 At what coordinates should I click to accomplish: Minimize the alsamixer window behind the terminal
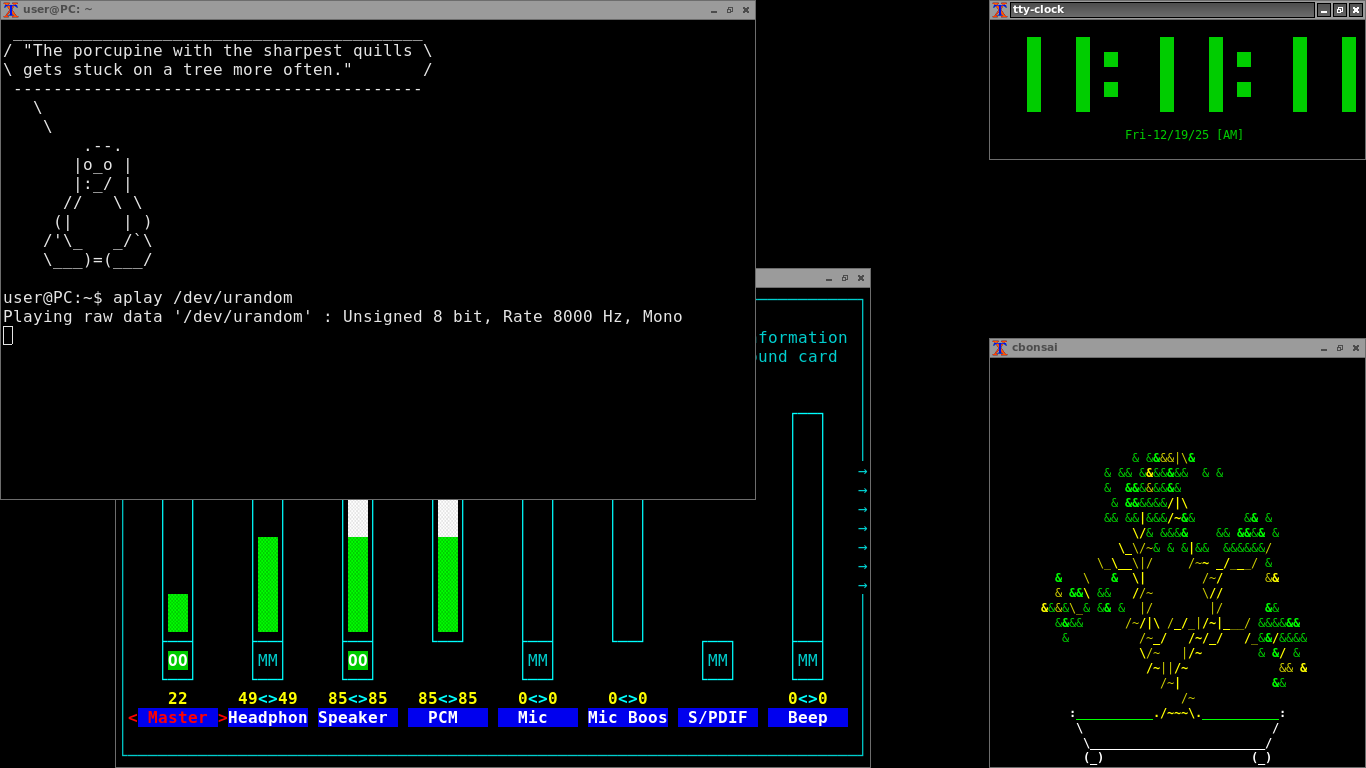coord(829,278)
